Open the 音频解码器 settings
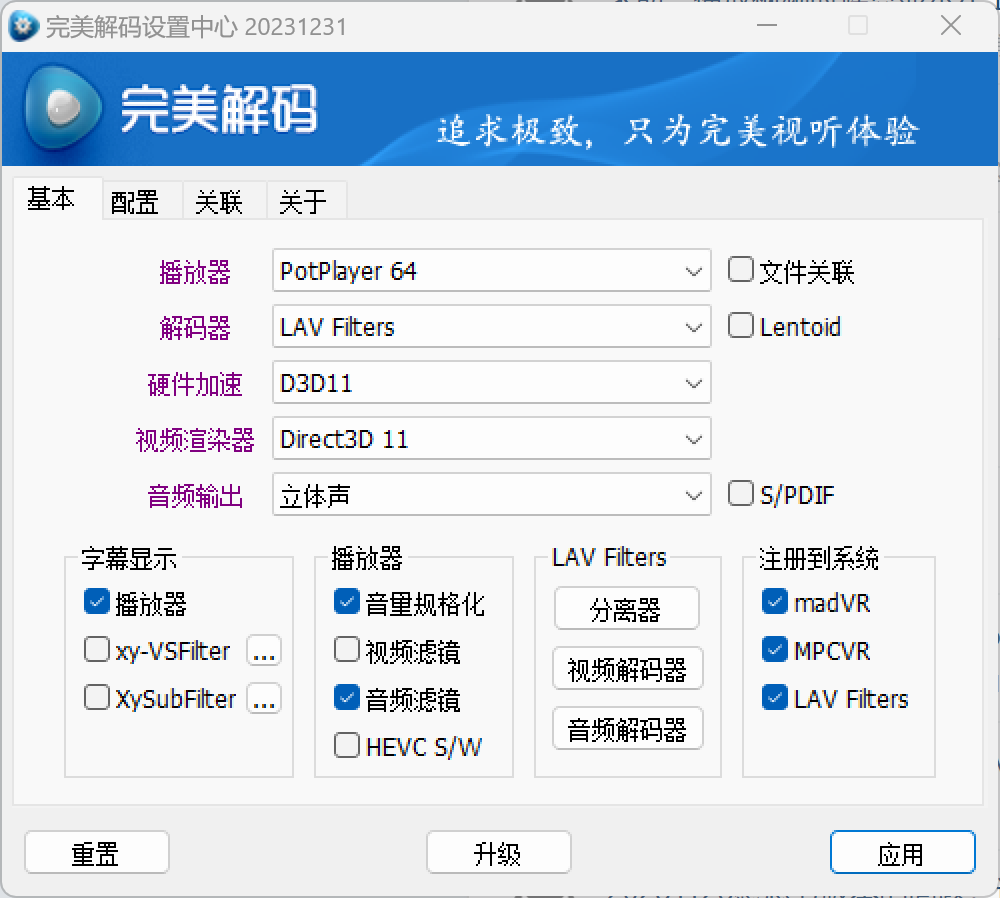Viewport: 1000px width, 898px height. (x=628, y=728)
